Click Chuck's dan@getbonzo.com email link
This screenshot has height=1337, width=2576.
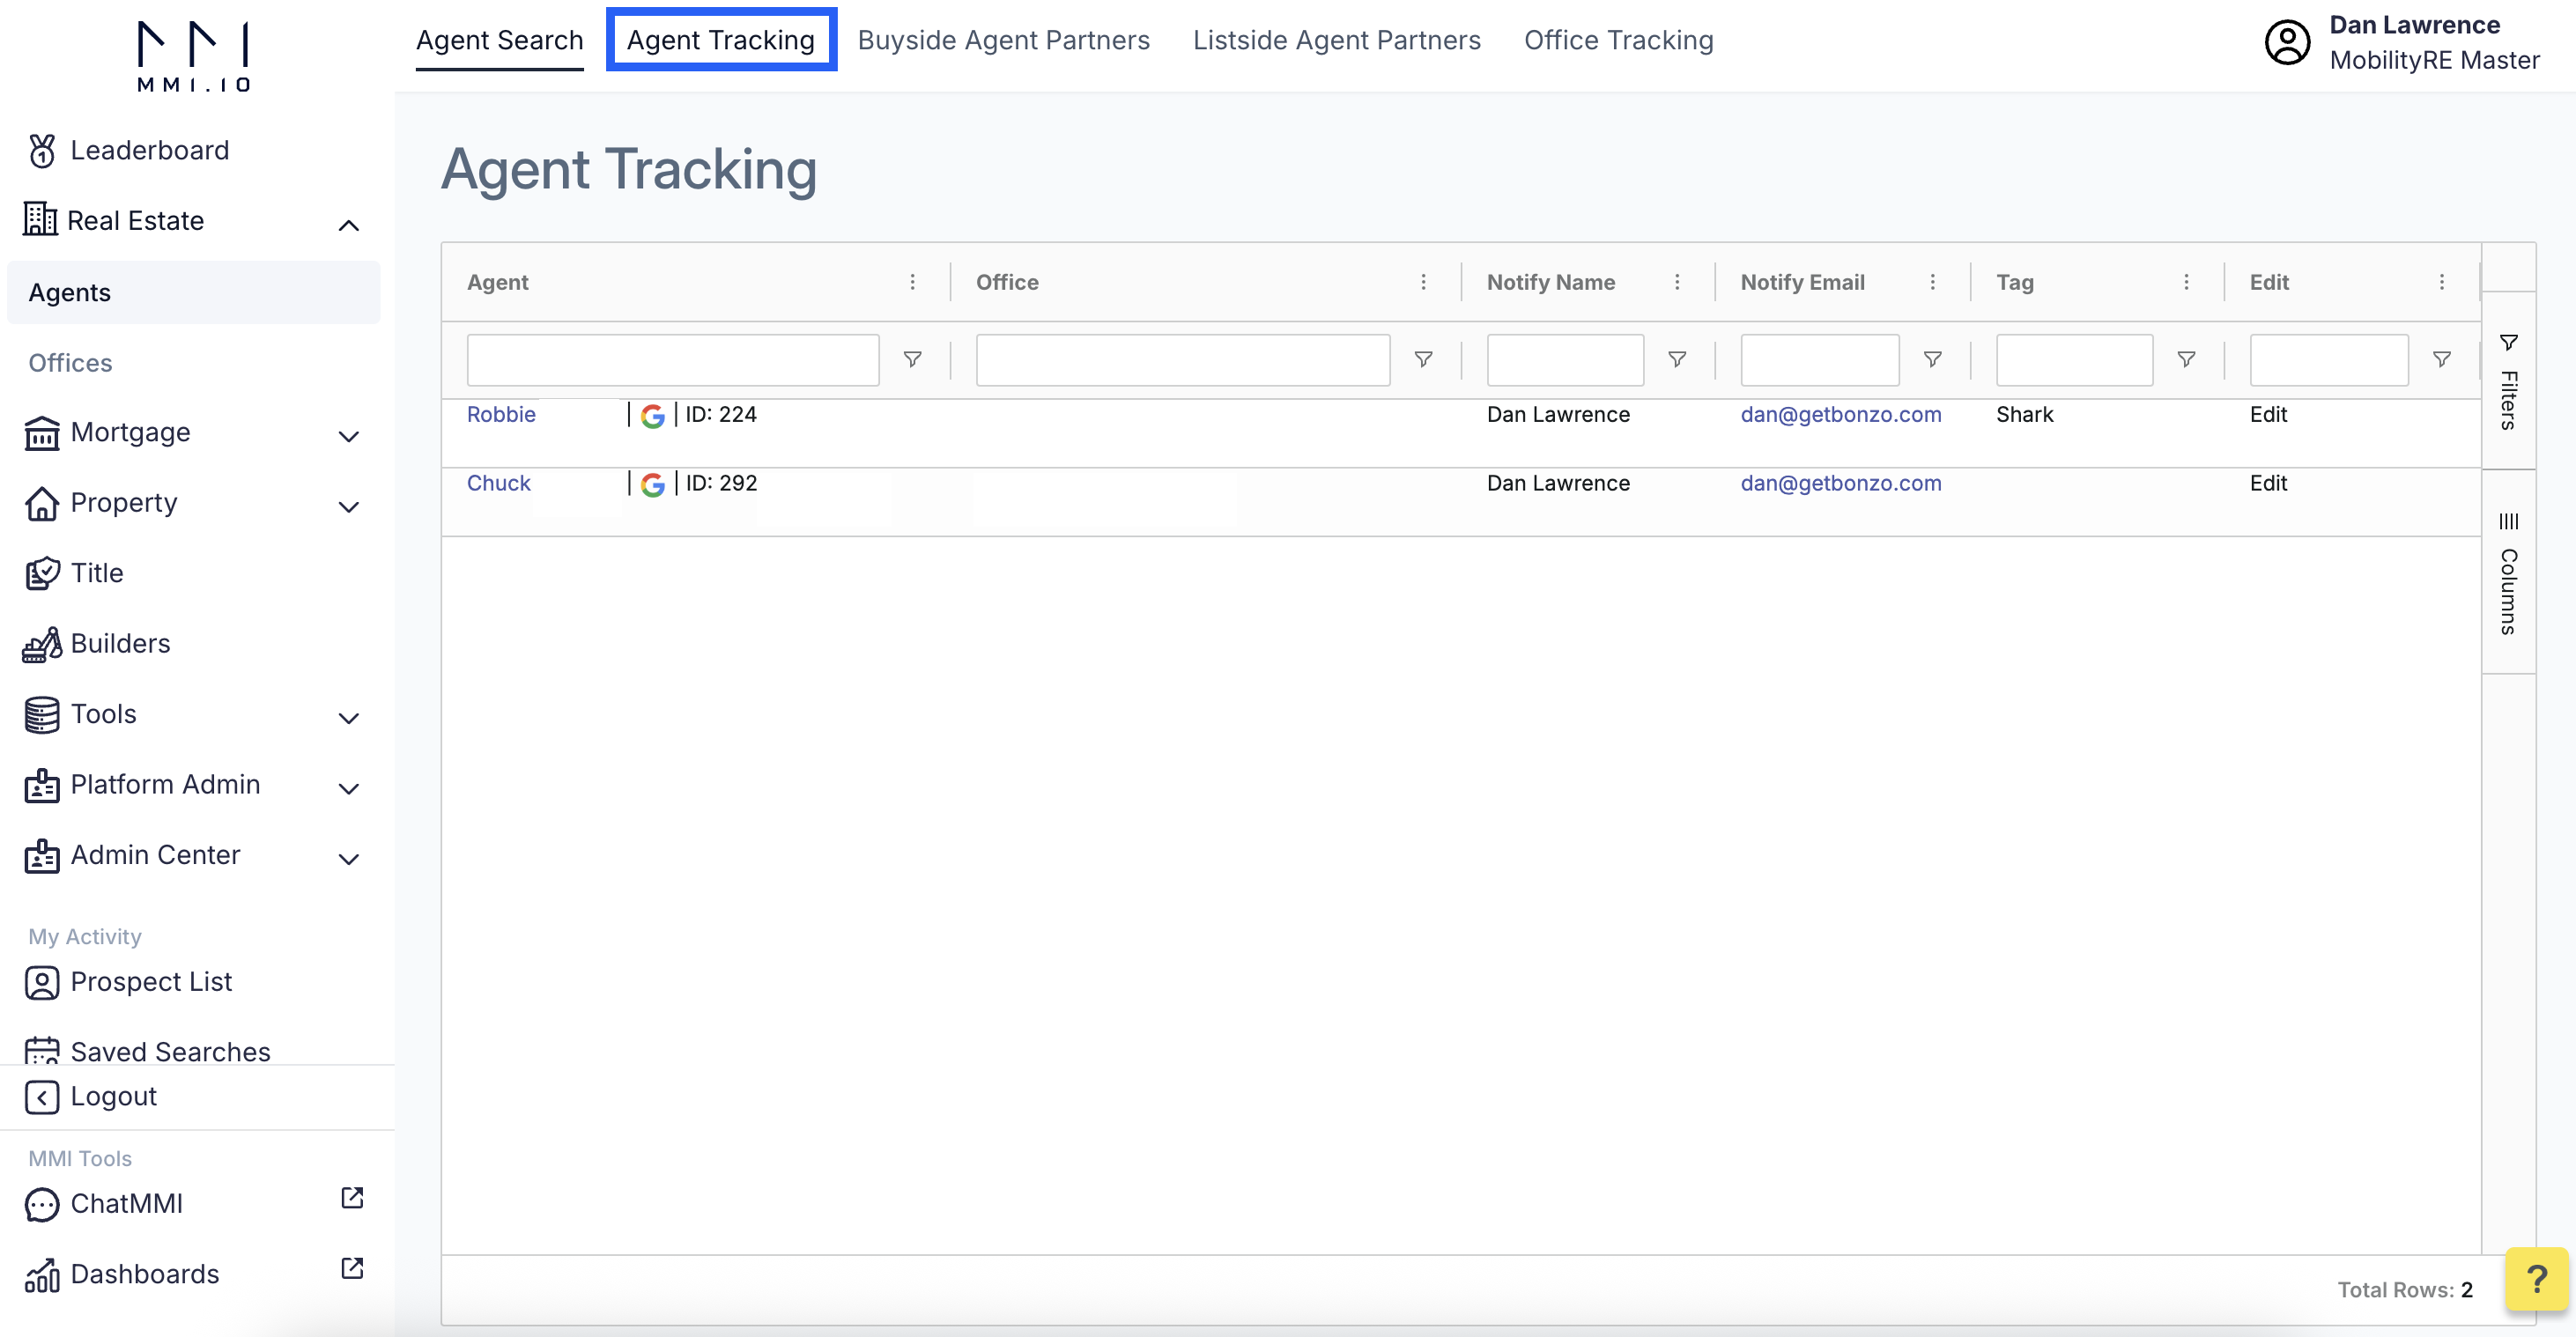point(1840,483)
